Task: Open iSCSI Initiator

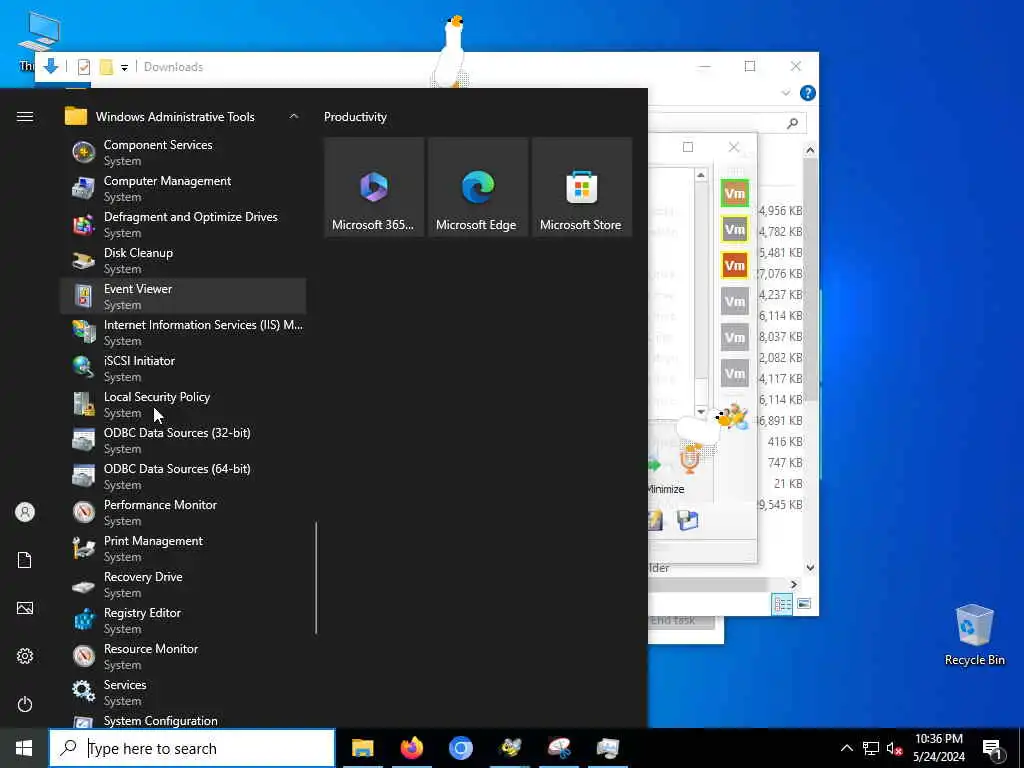Action: 183,368
